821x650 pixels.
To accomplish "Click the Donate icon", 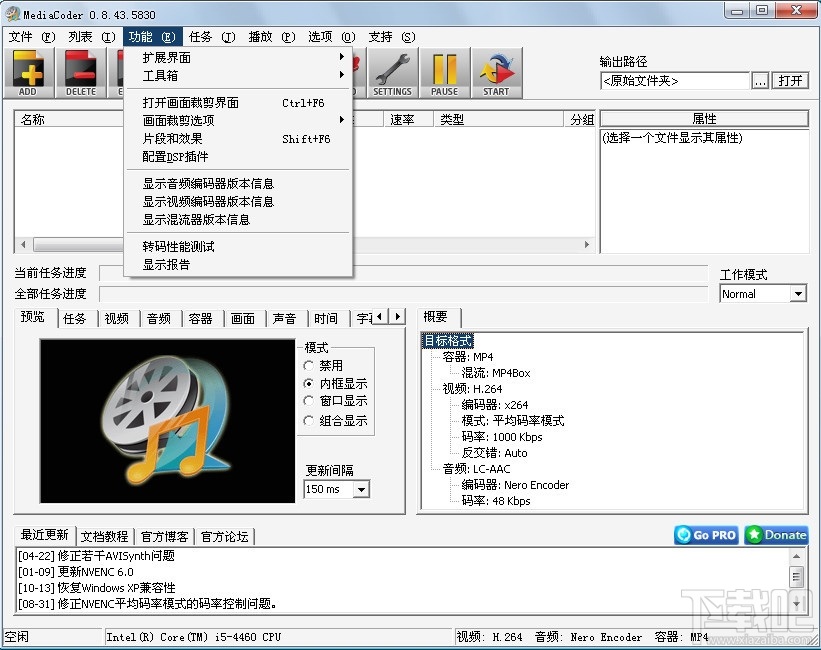I will click(x=775, y=535).
